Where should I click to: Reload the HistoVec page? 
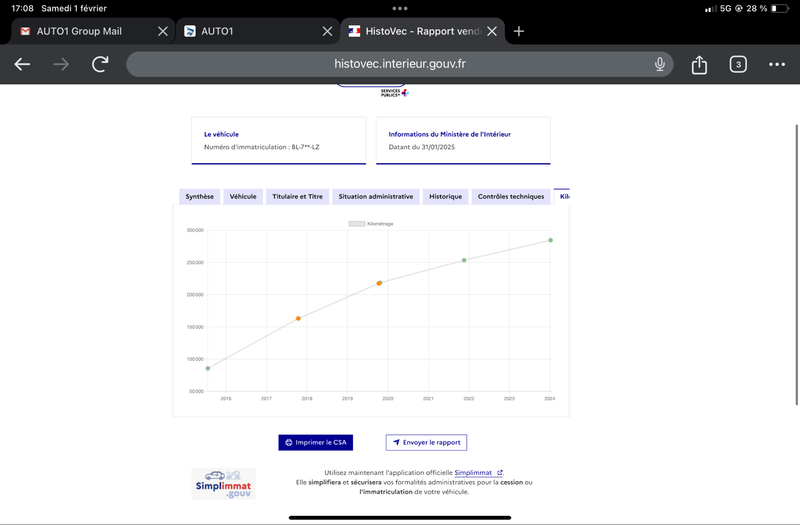click(x=100, y=64)
